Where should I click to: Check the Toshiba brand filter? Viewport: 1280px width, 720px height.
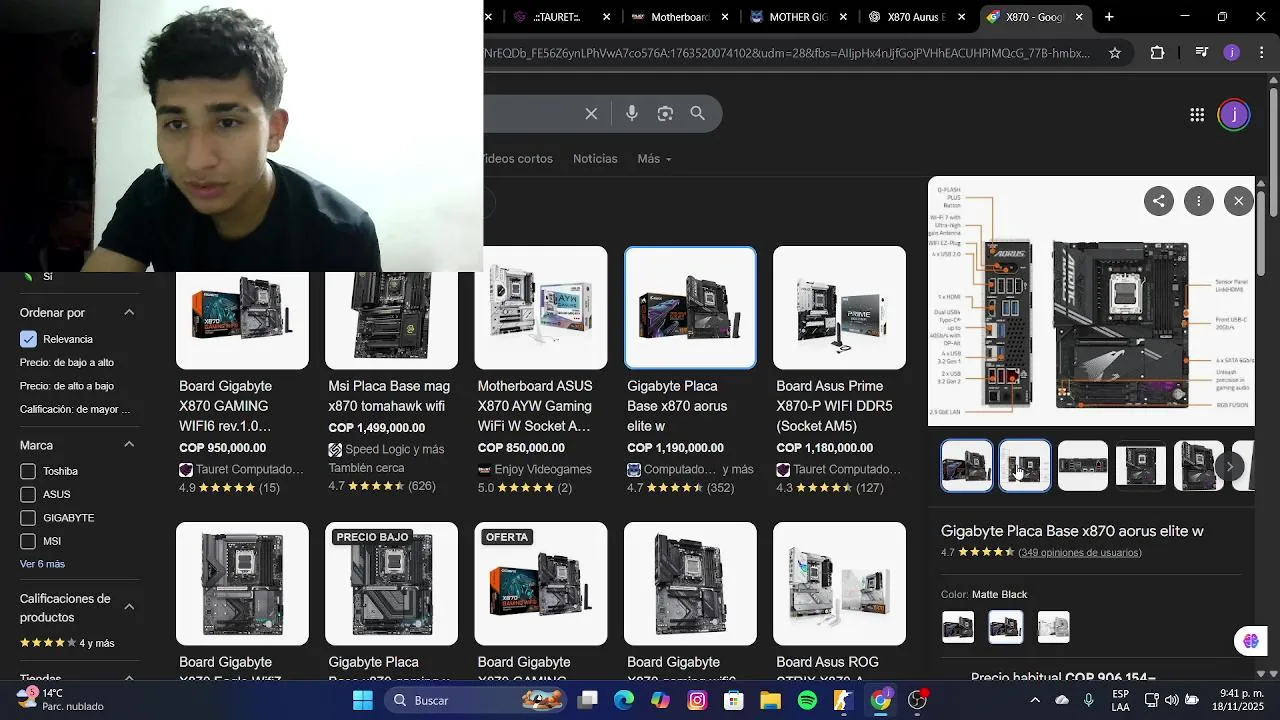(x=28, y=471)
